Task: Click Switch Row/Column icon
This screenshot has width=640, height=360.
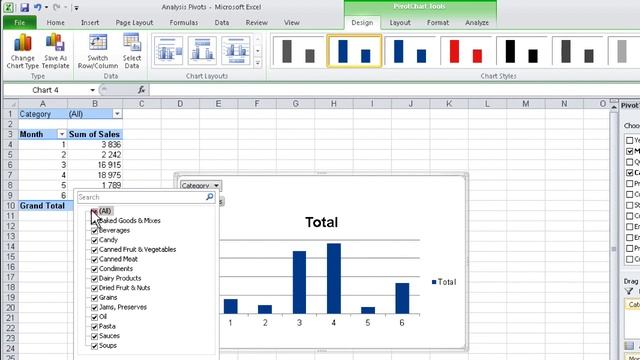Action: [x=98, y=51]
